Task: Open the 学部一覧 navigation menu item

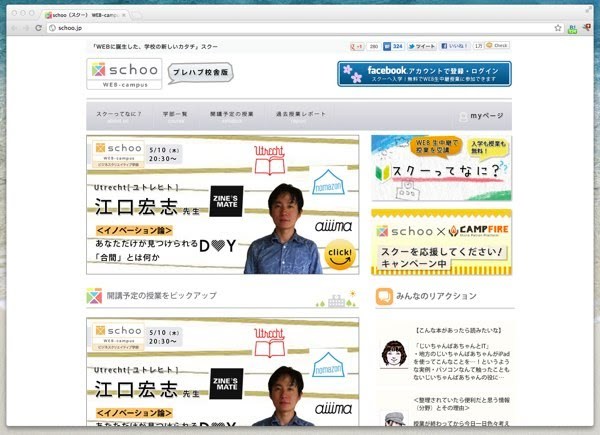Action: (175, 115)
